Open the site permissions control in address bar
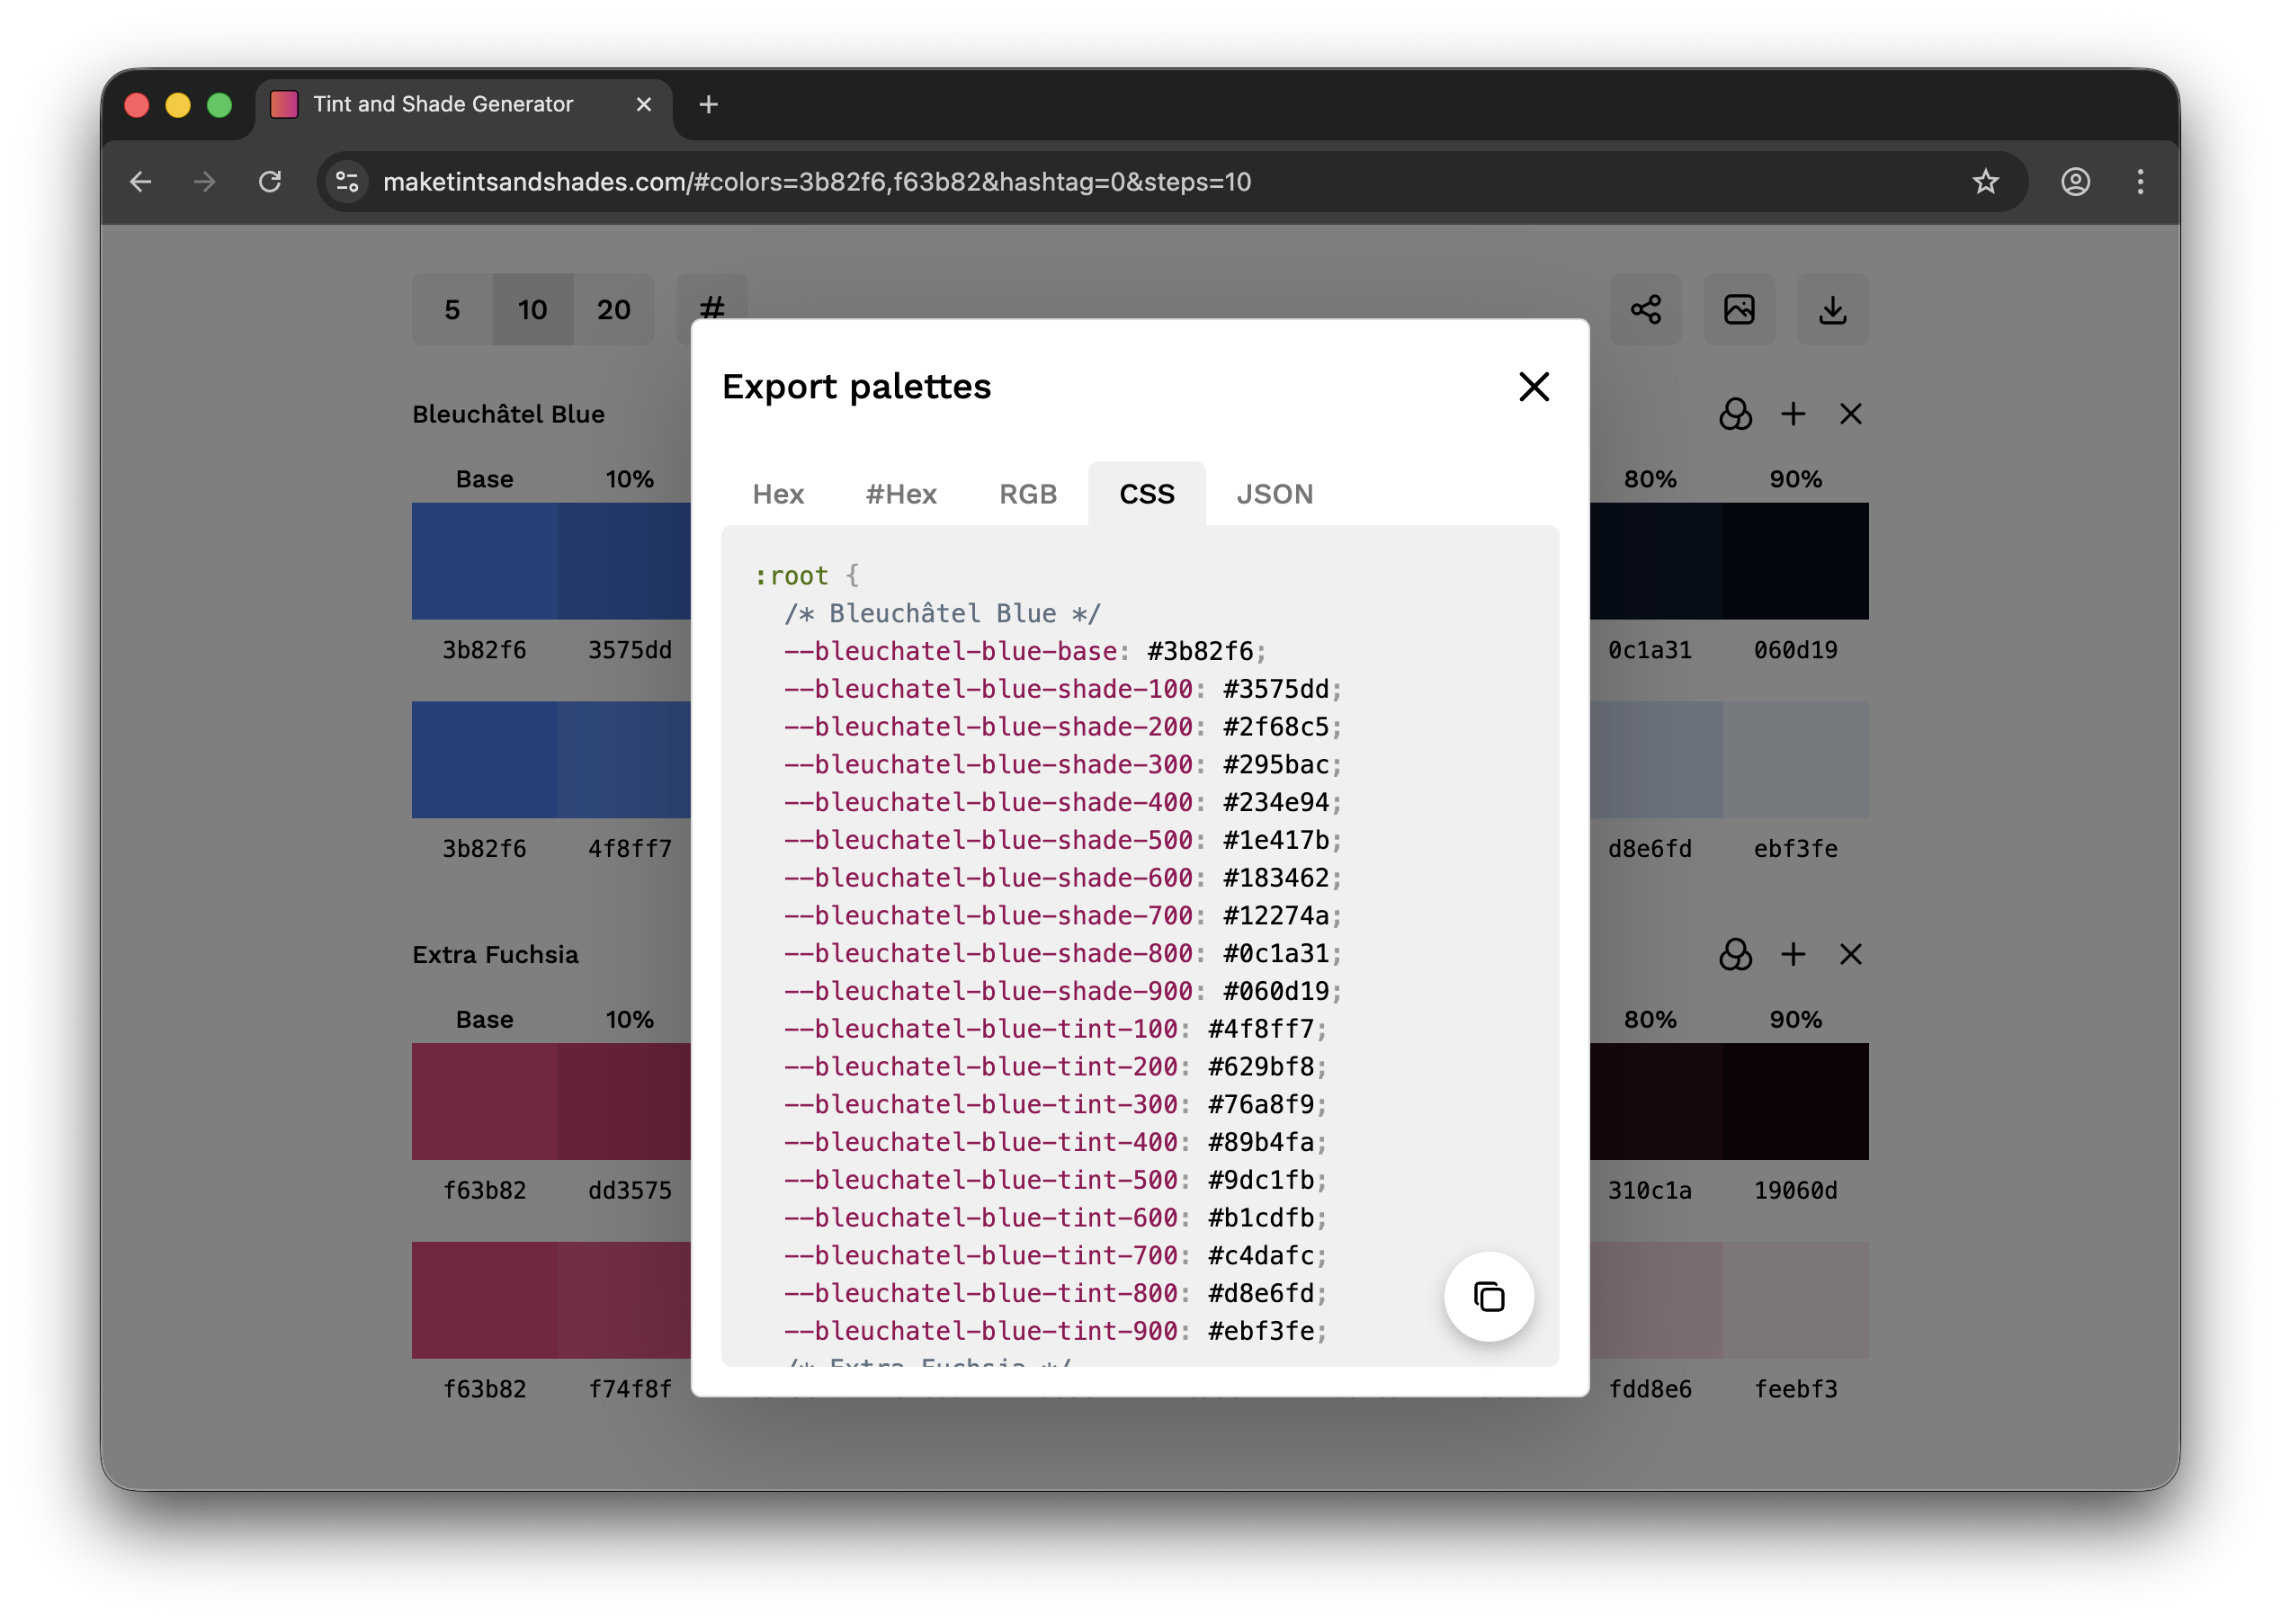Screen dimensions: 2281x1624 tap(346, 182)
